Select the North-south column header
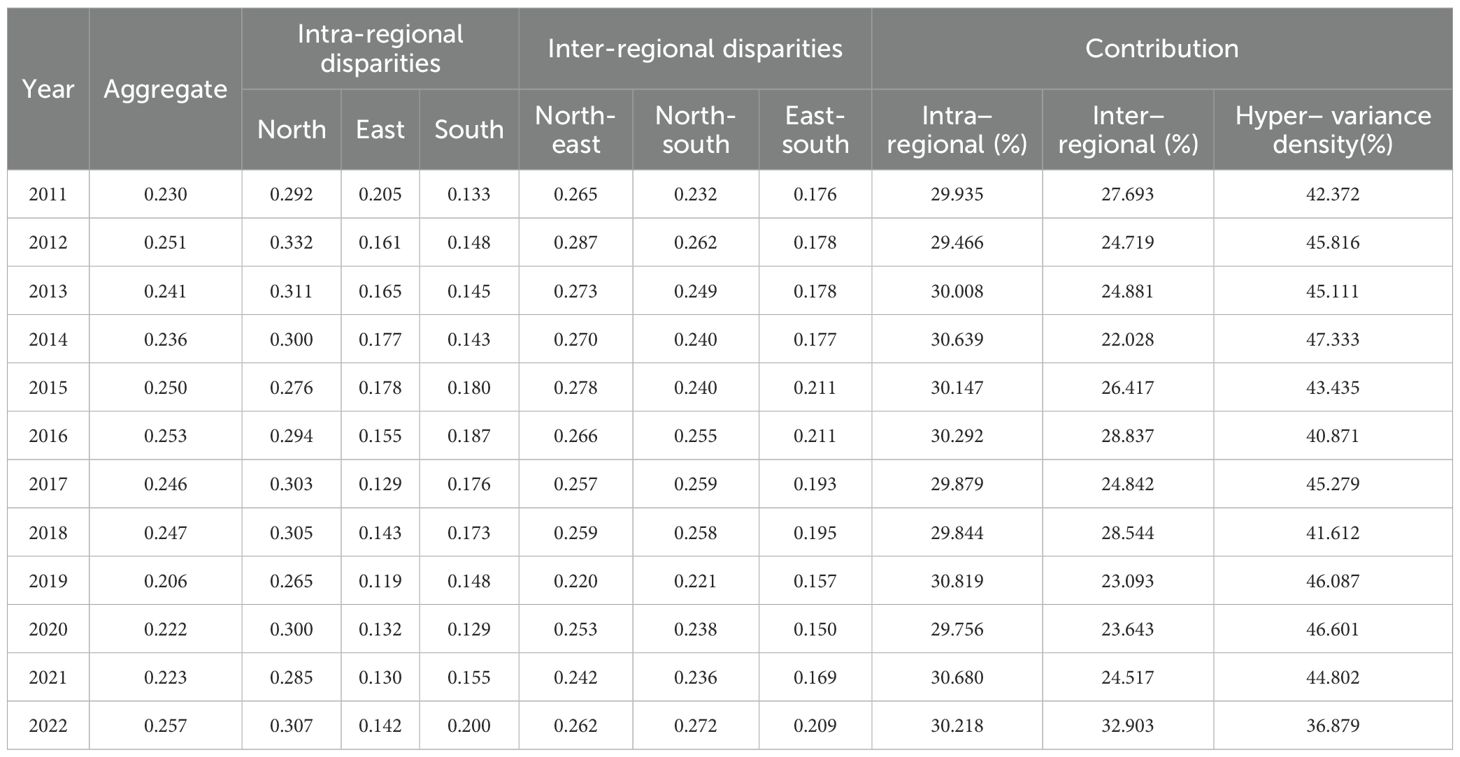This screenshot has height=757, width=1460. click(x=696, y=129)
